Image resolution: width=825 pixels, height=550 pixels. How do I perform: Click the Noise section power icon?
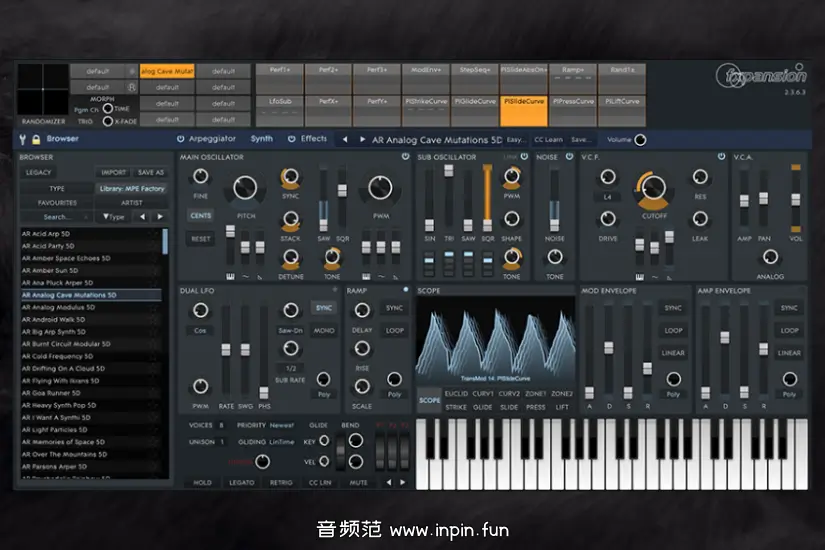[x=569, y=156]
